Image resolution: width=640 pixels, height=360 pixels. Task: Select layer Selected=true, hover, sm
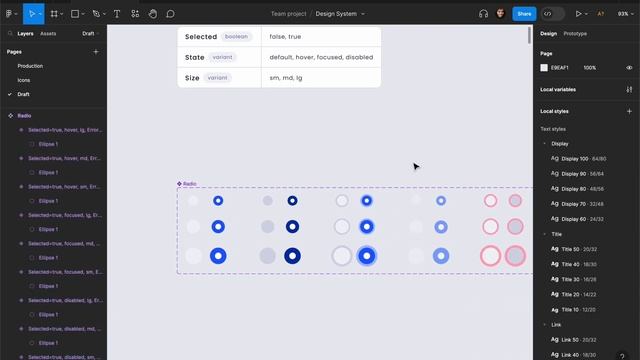point(64,187)
